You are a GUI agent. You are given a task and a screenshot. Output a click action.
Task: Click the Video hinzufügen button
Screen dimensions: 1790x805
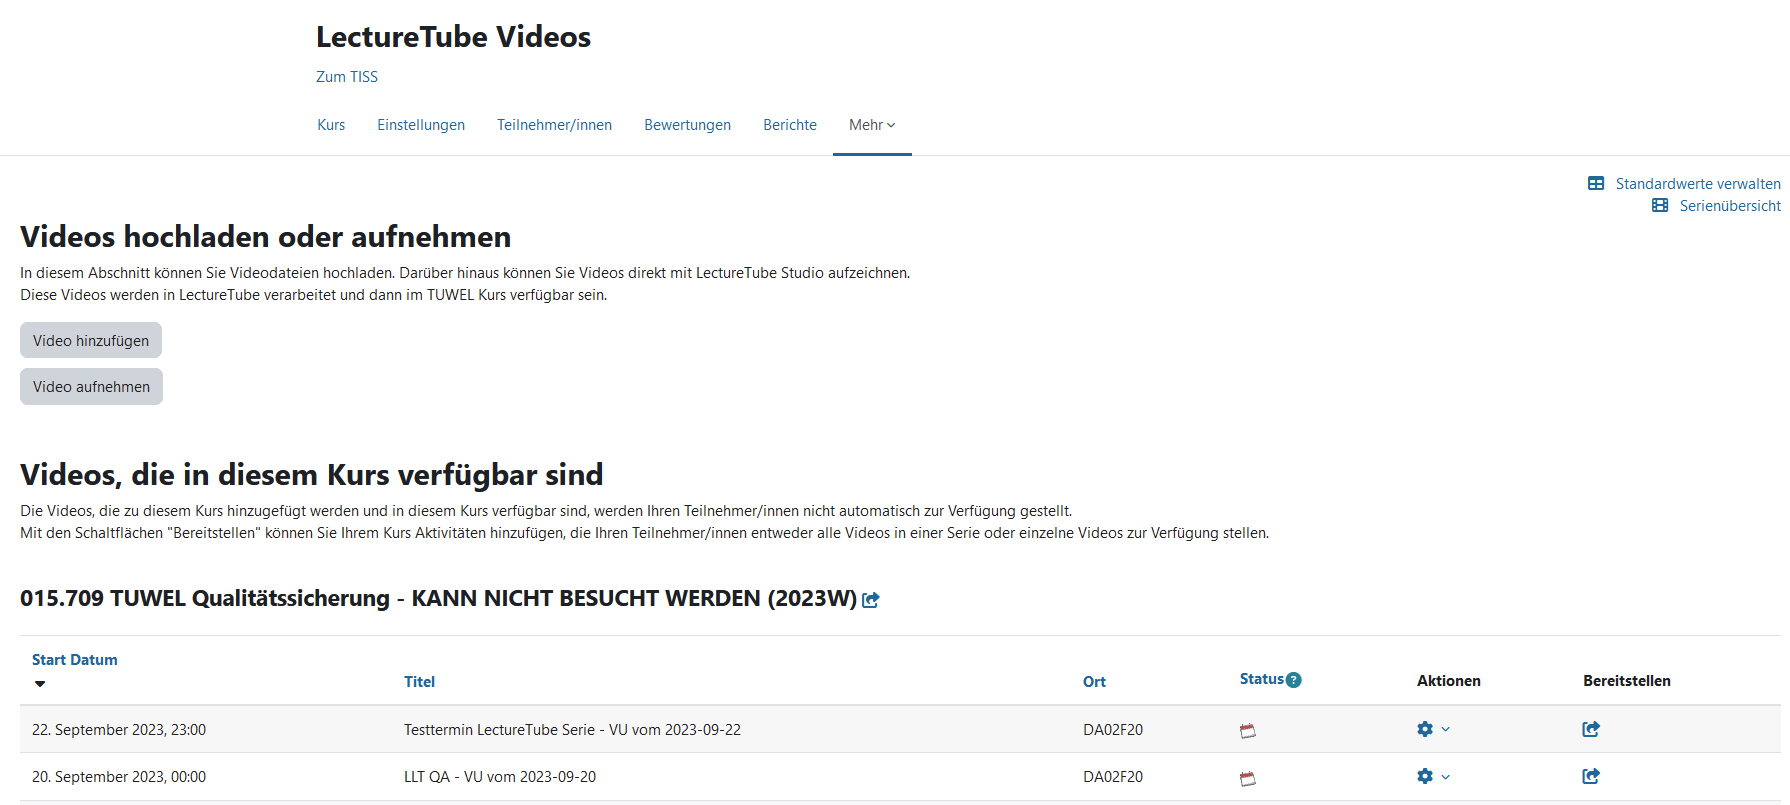(91, 340)
